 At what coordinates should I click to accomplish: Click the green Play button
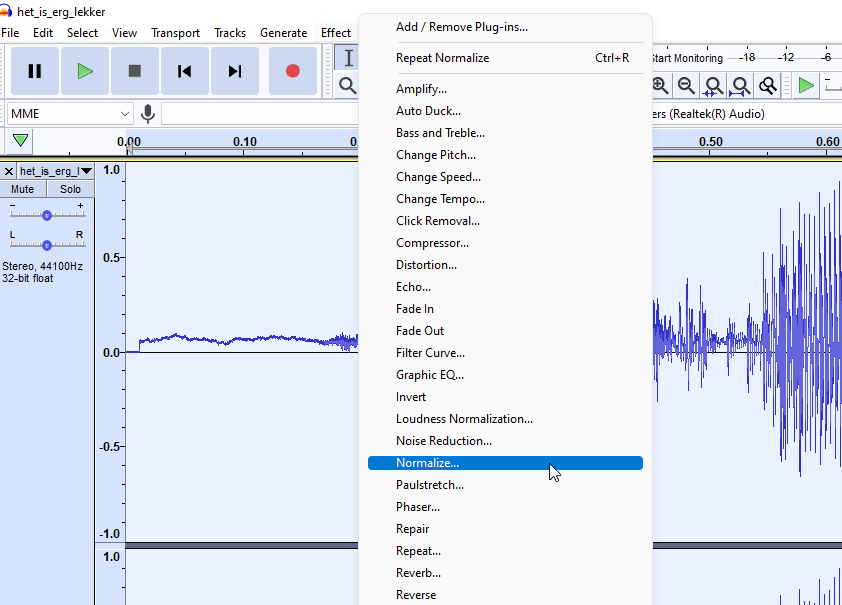coord(85,71)
